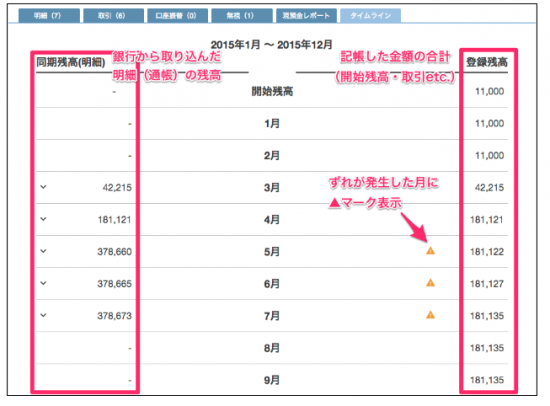Expand the 6月 row chevron
Image resolution: width=550 pixels, height=406 pixels.
pyautogui.click(x=43, y=283)
